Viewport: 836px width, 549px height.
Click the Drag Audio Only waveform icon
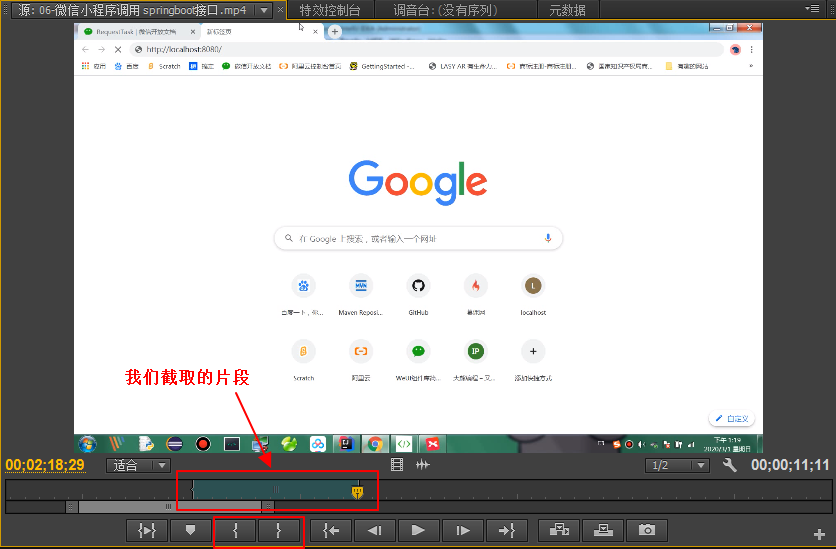pos(423,465)
